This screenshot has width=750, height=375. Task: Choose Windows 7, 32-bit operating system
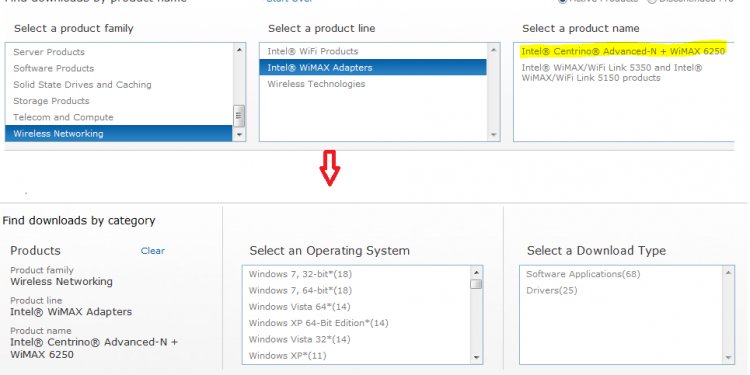(x=356, y=274)
